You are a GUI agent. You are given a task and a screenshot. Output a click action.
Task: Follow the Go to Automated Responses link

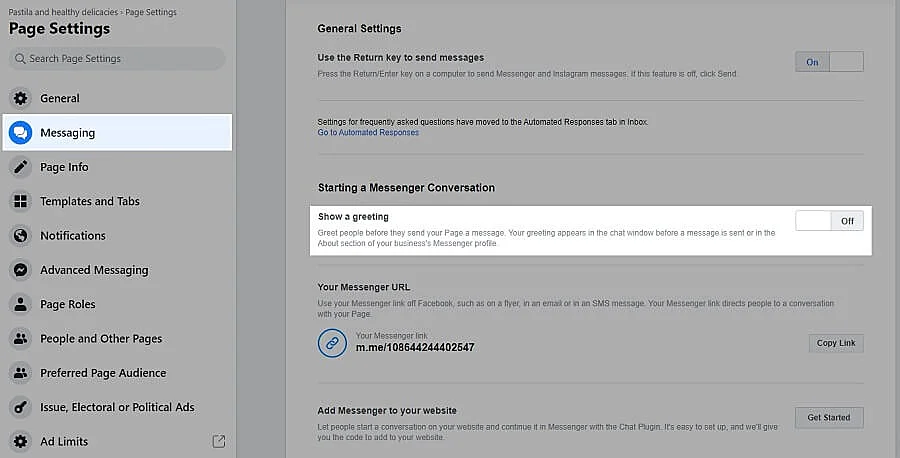[368, 132]
